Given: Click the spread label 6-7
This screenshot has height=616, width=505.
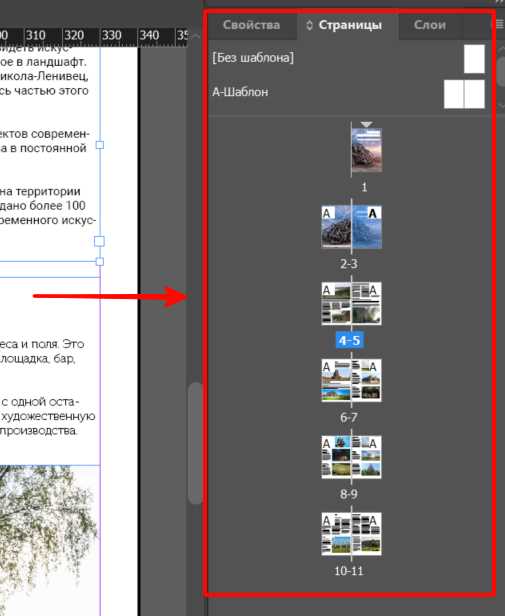Looking at the screenshot, I should 349,417.
